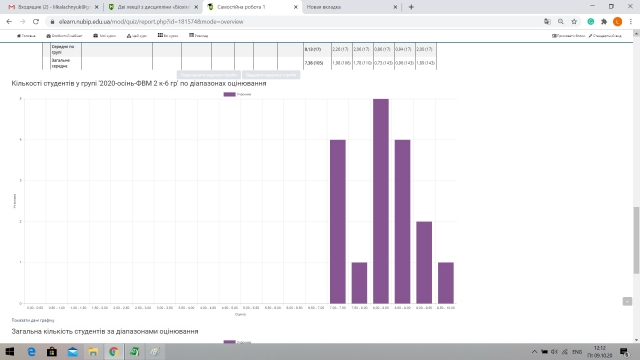Open the Extensions puzzle icon
The width and height of the screenshot is (640, 360).
click(604, 22)
